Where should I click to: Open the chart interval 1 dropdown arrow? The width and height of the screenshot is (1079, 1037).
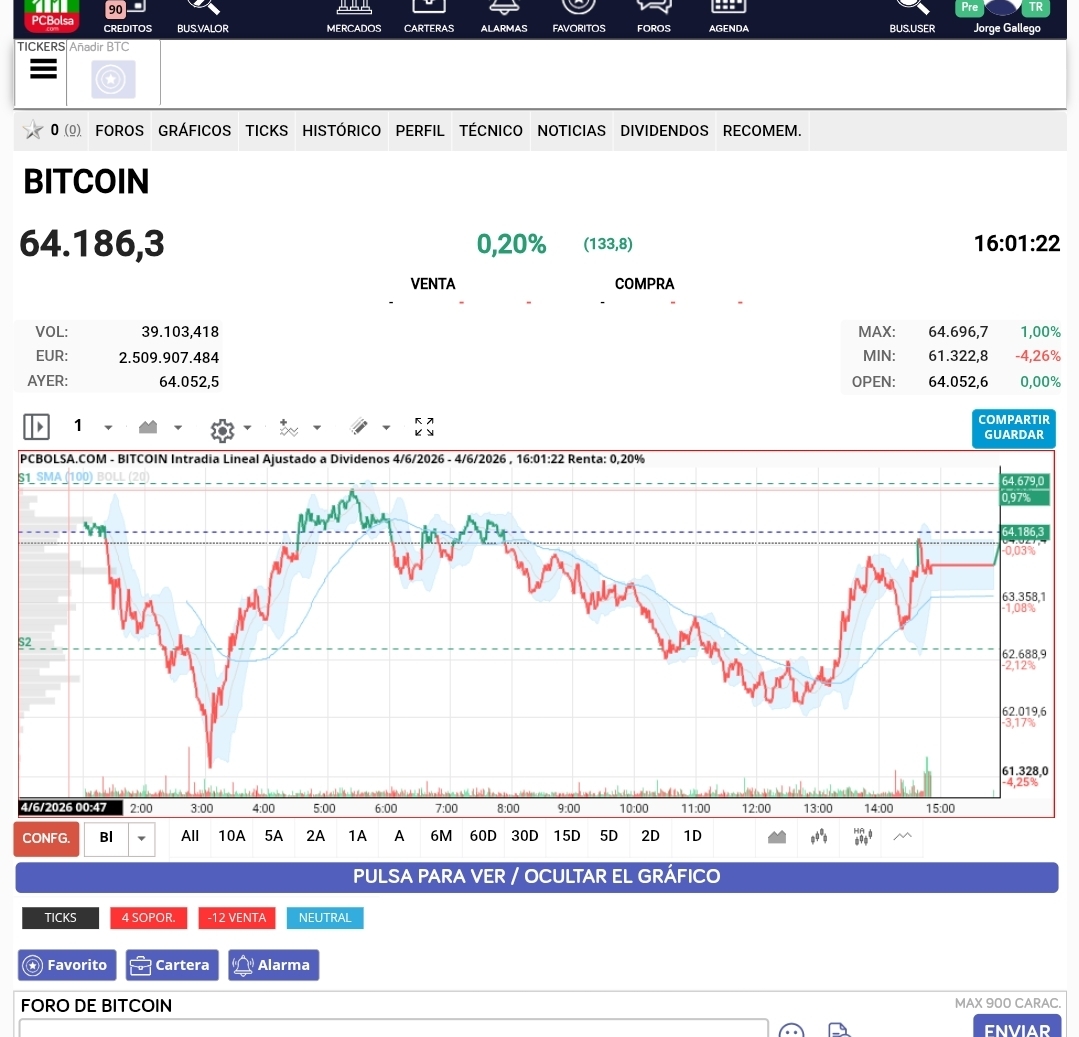(x=108, y=427)
